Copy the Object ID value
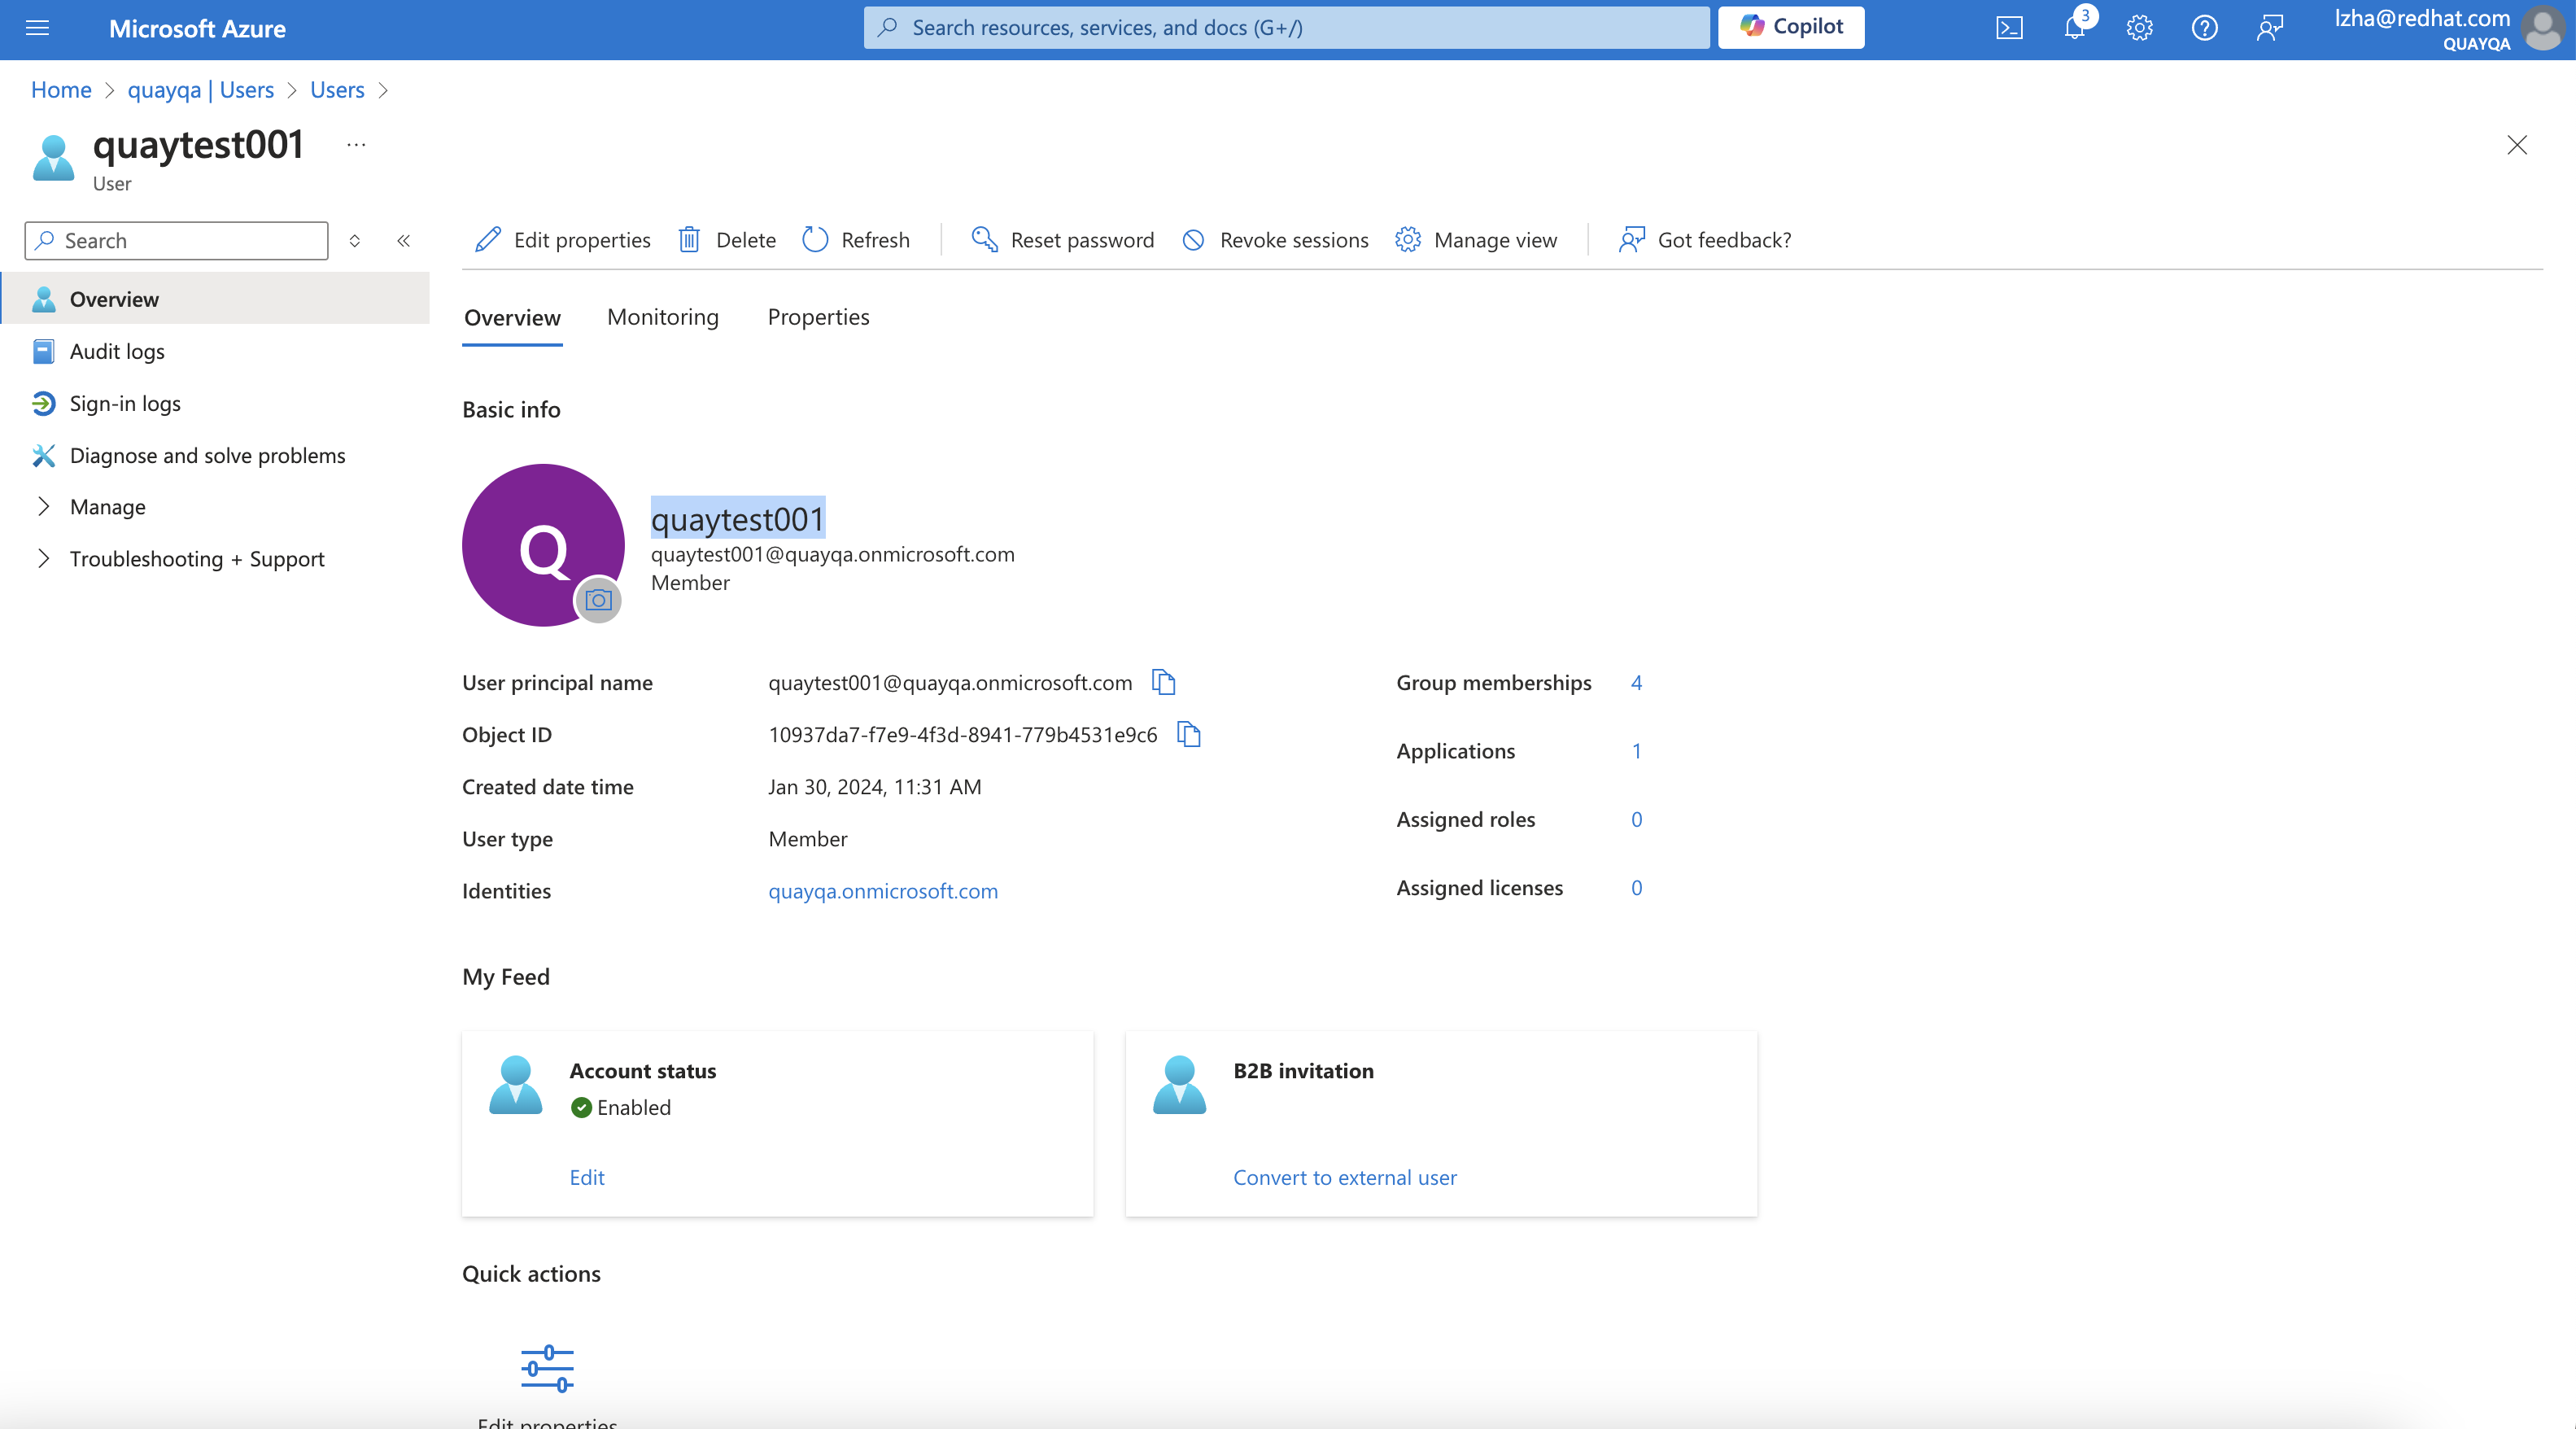2576x1429 pixels. coord(1188,734)
